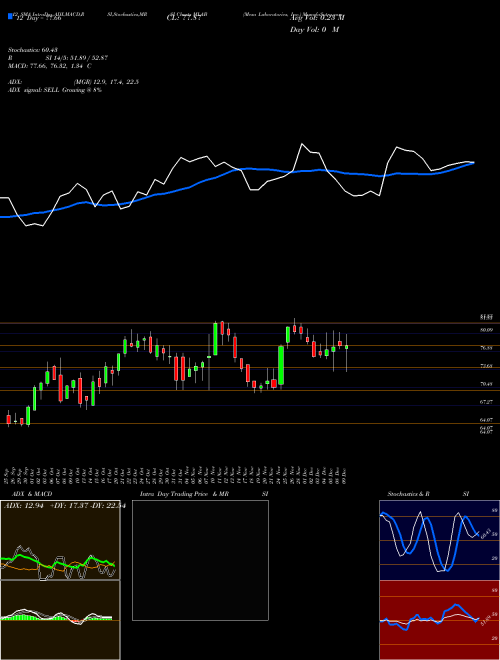This screenshot has width=500, height=660.
Task: Click the "Avg Vol: 0.23 M" label
Action: pyautogui.click(x=317, y=18)
